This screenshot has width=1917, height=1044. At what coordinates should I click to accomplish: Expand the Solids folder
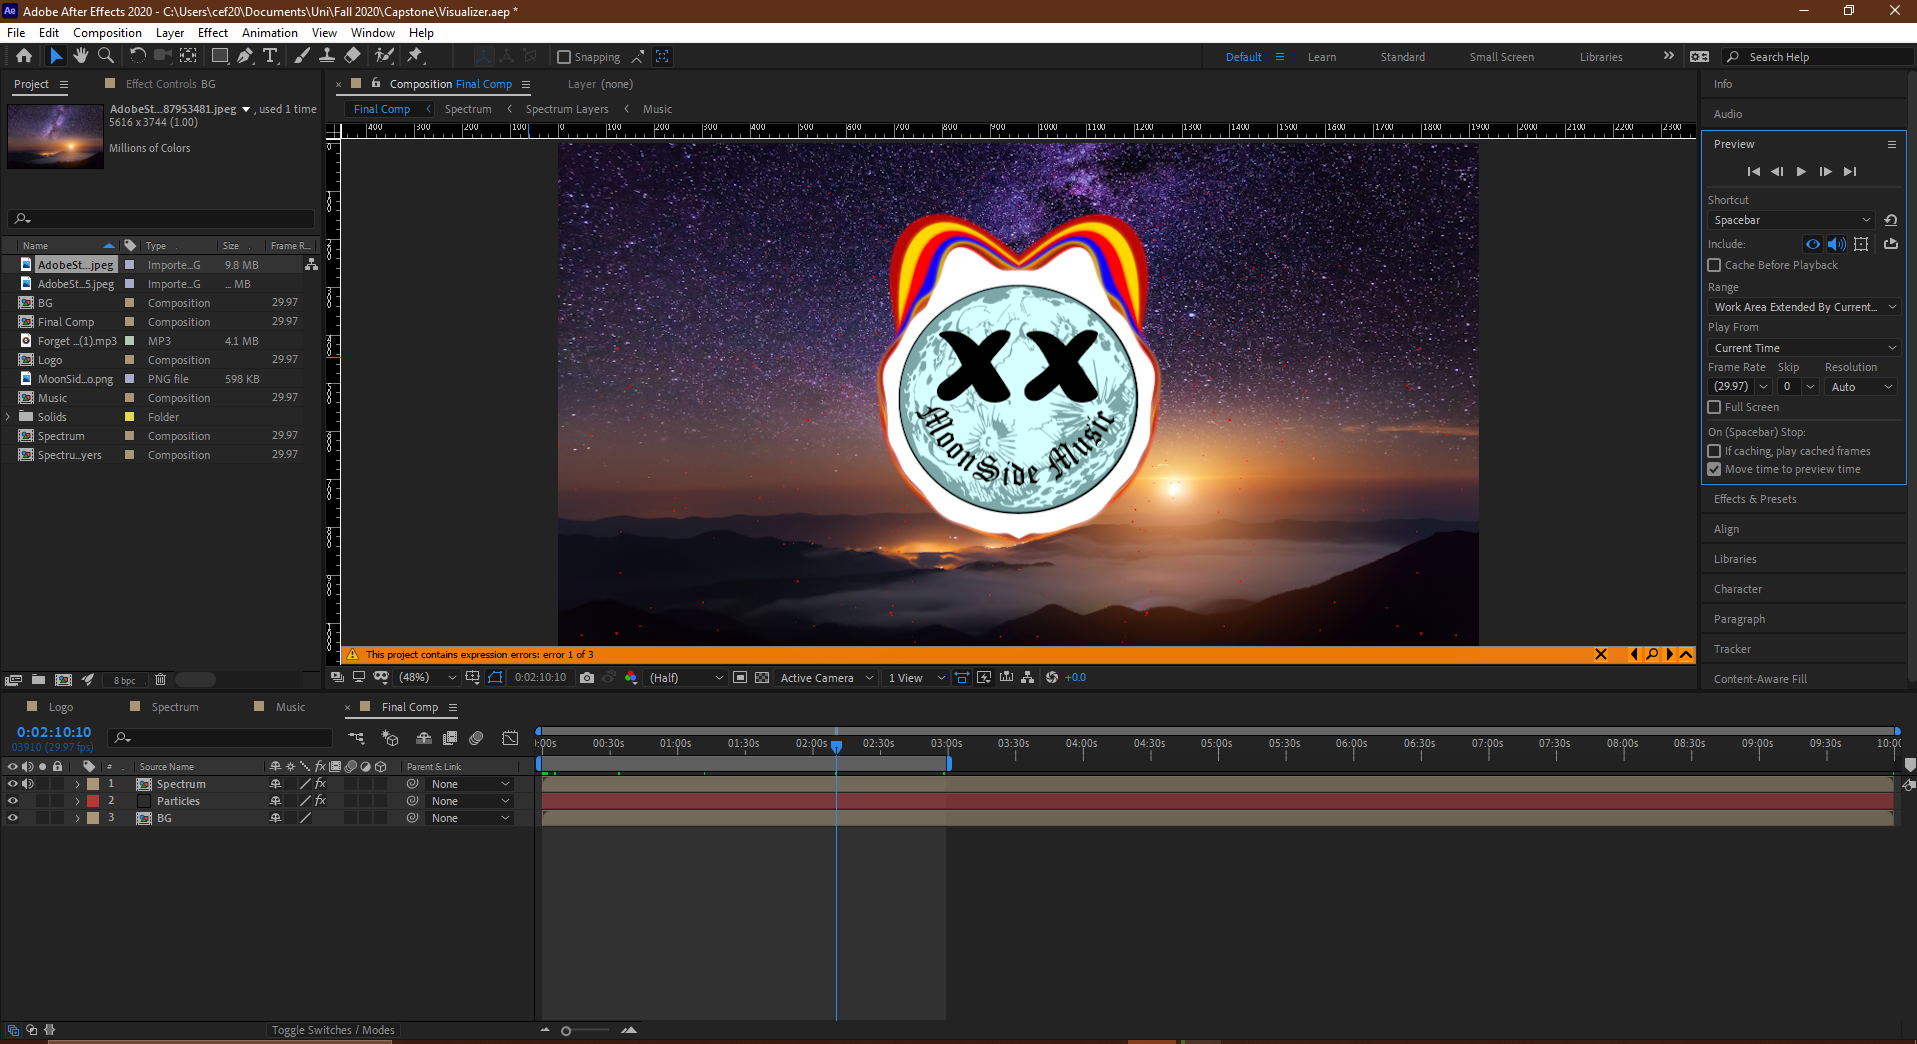9,417
